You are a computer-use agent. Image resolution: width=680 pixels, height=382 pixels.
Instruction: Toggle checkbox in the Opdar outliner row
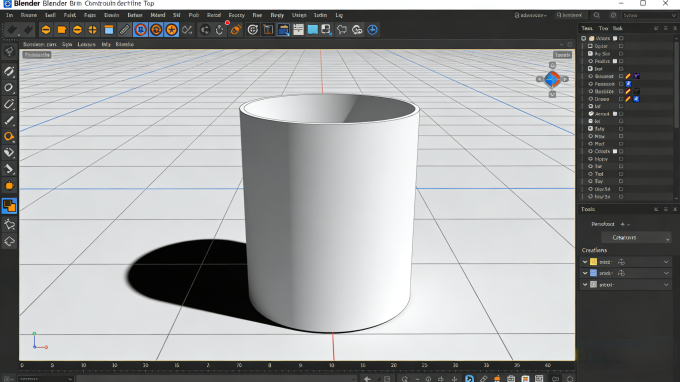coord(621,46)
